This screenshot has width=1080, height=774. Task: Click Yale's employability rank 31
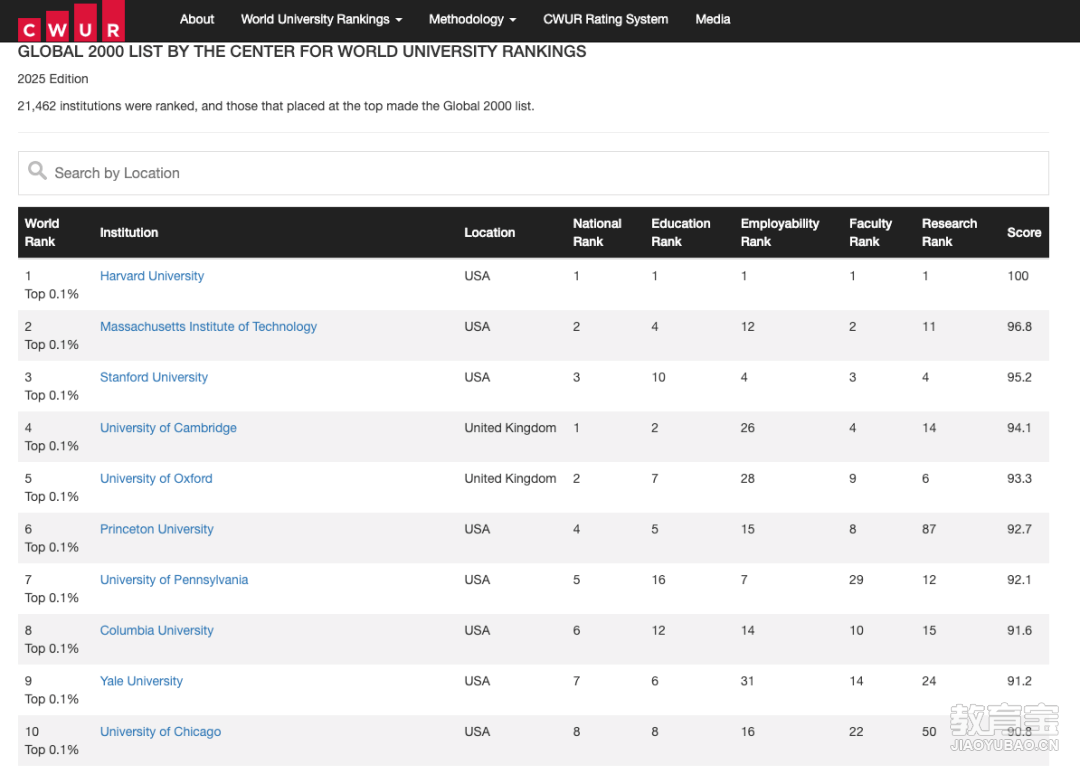(x=747, y=681)
